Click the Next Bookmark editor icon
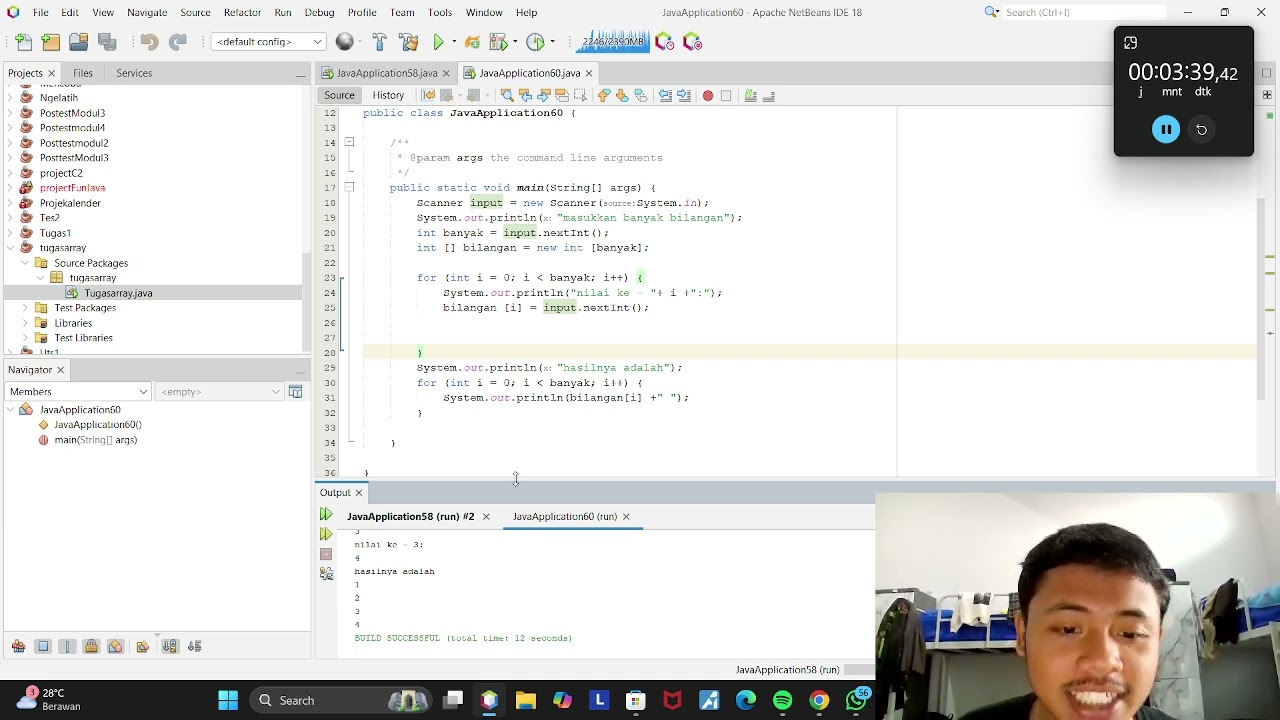 click(x=622, y=95)
